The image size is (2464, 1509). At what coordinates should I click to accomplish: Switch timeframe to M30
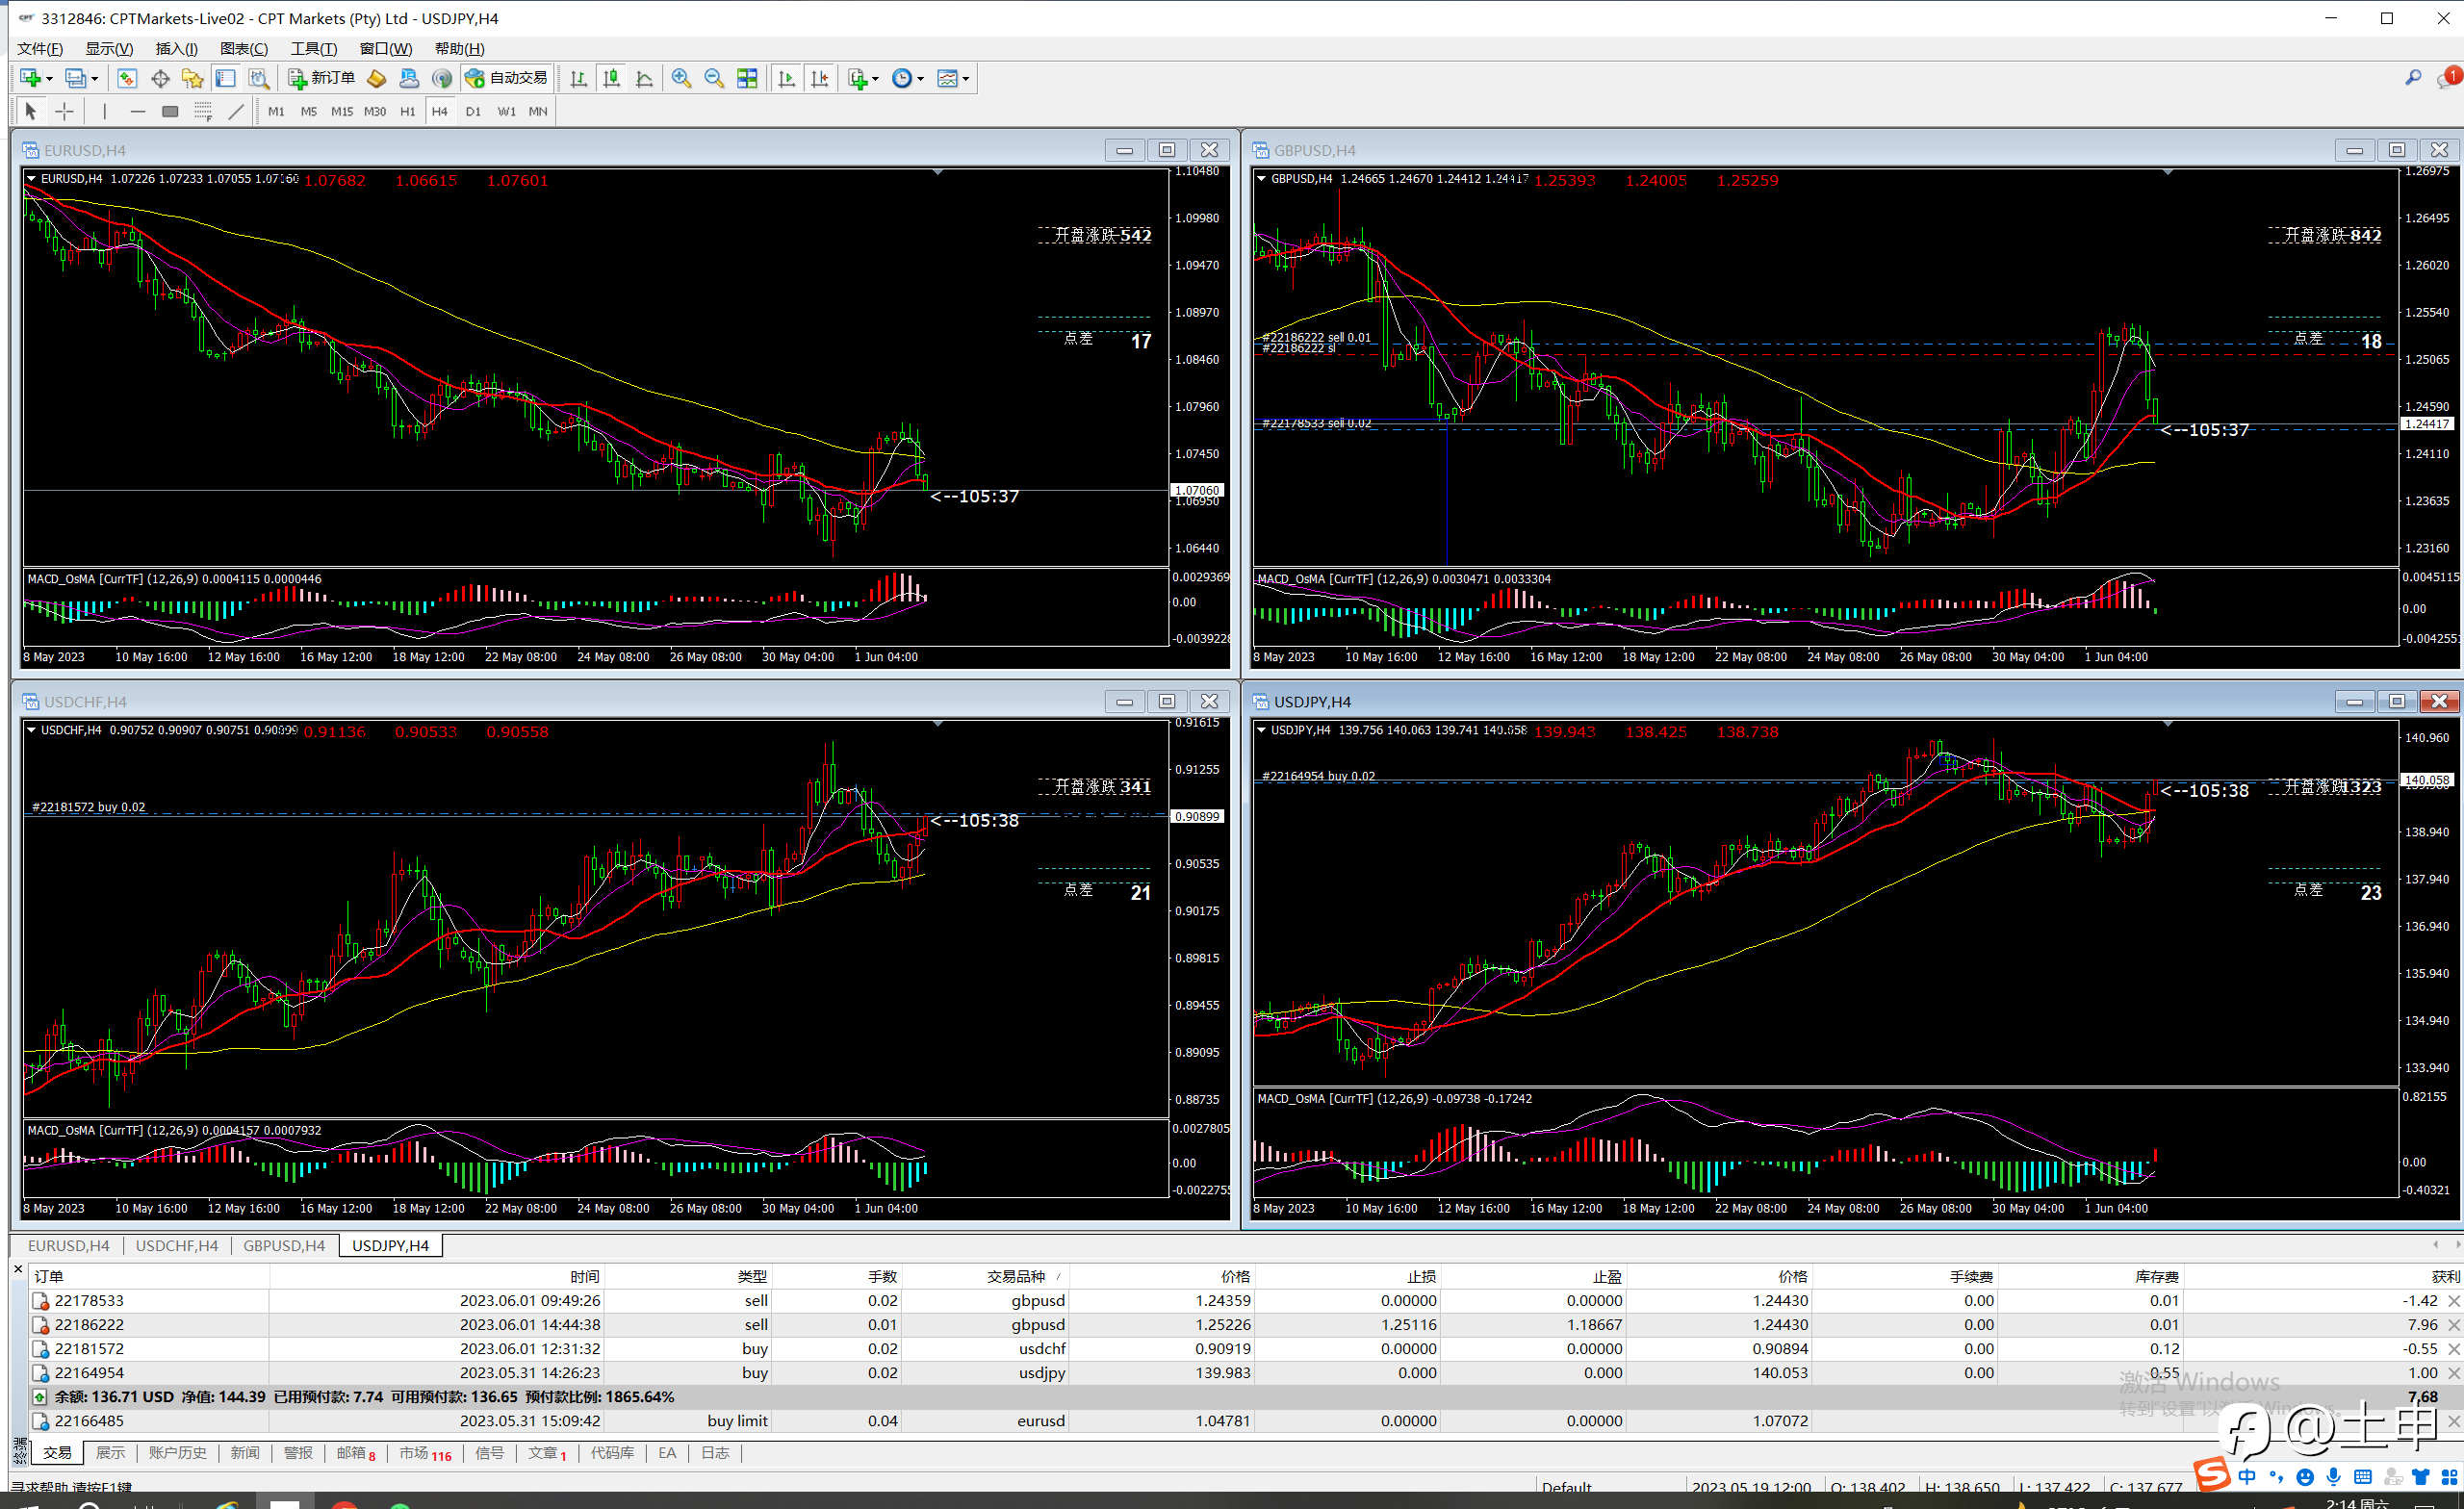(x=375, y=111)
